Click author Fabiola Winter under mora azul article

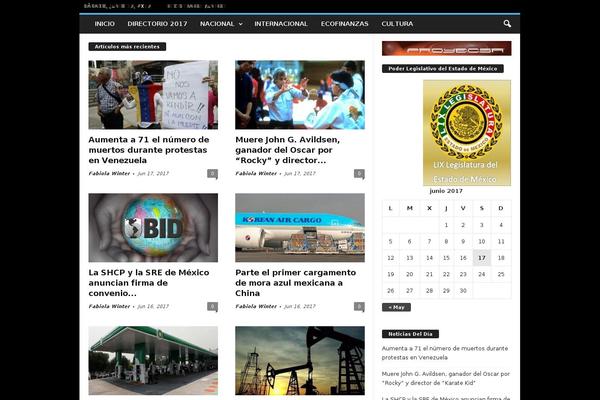coord(256,306)
